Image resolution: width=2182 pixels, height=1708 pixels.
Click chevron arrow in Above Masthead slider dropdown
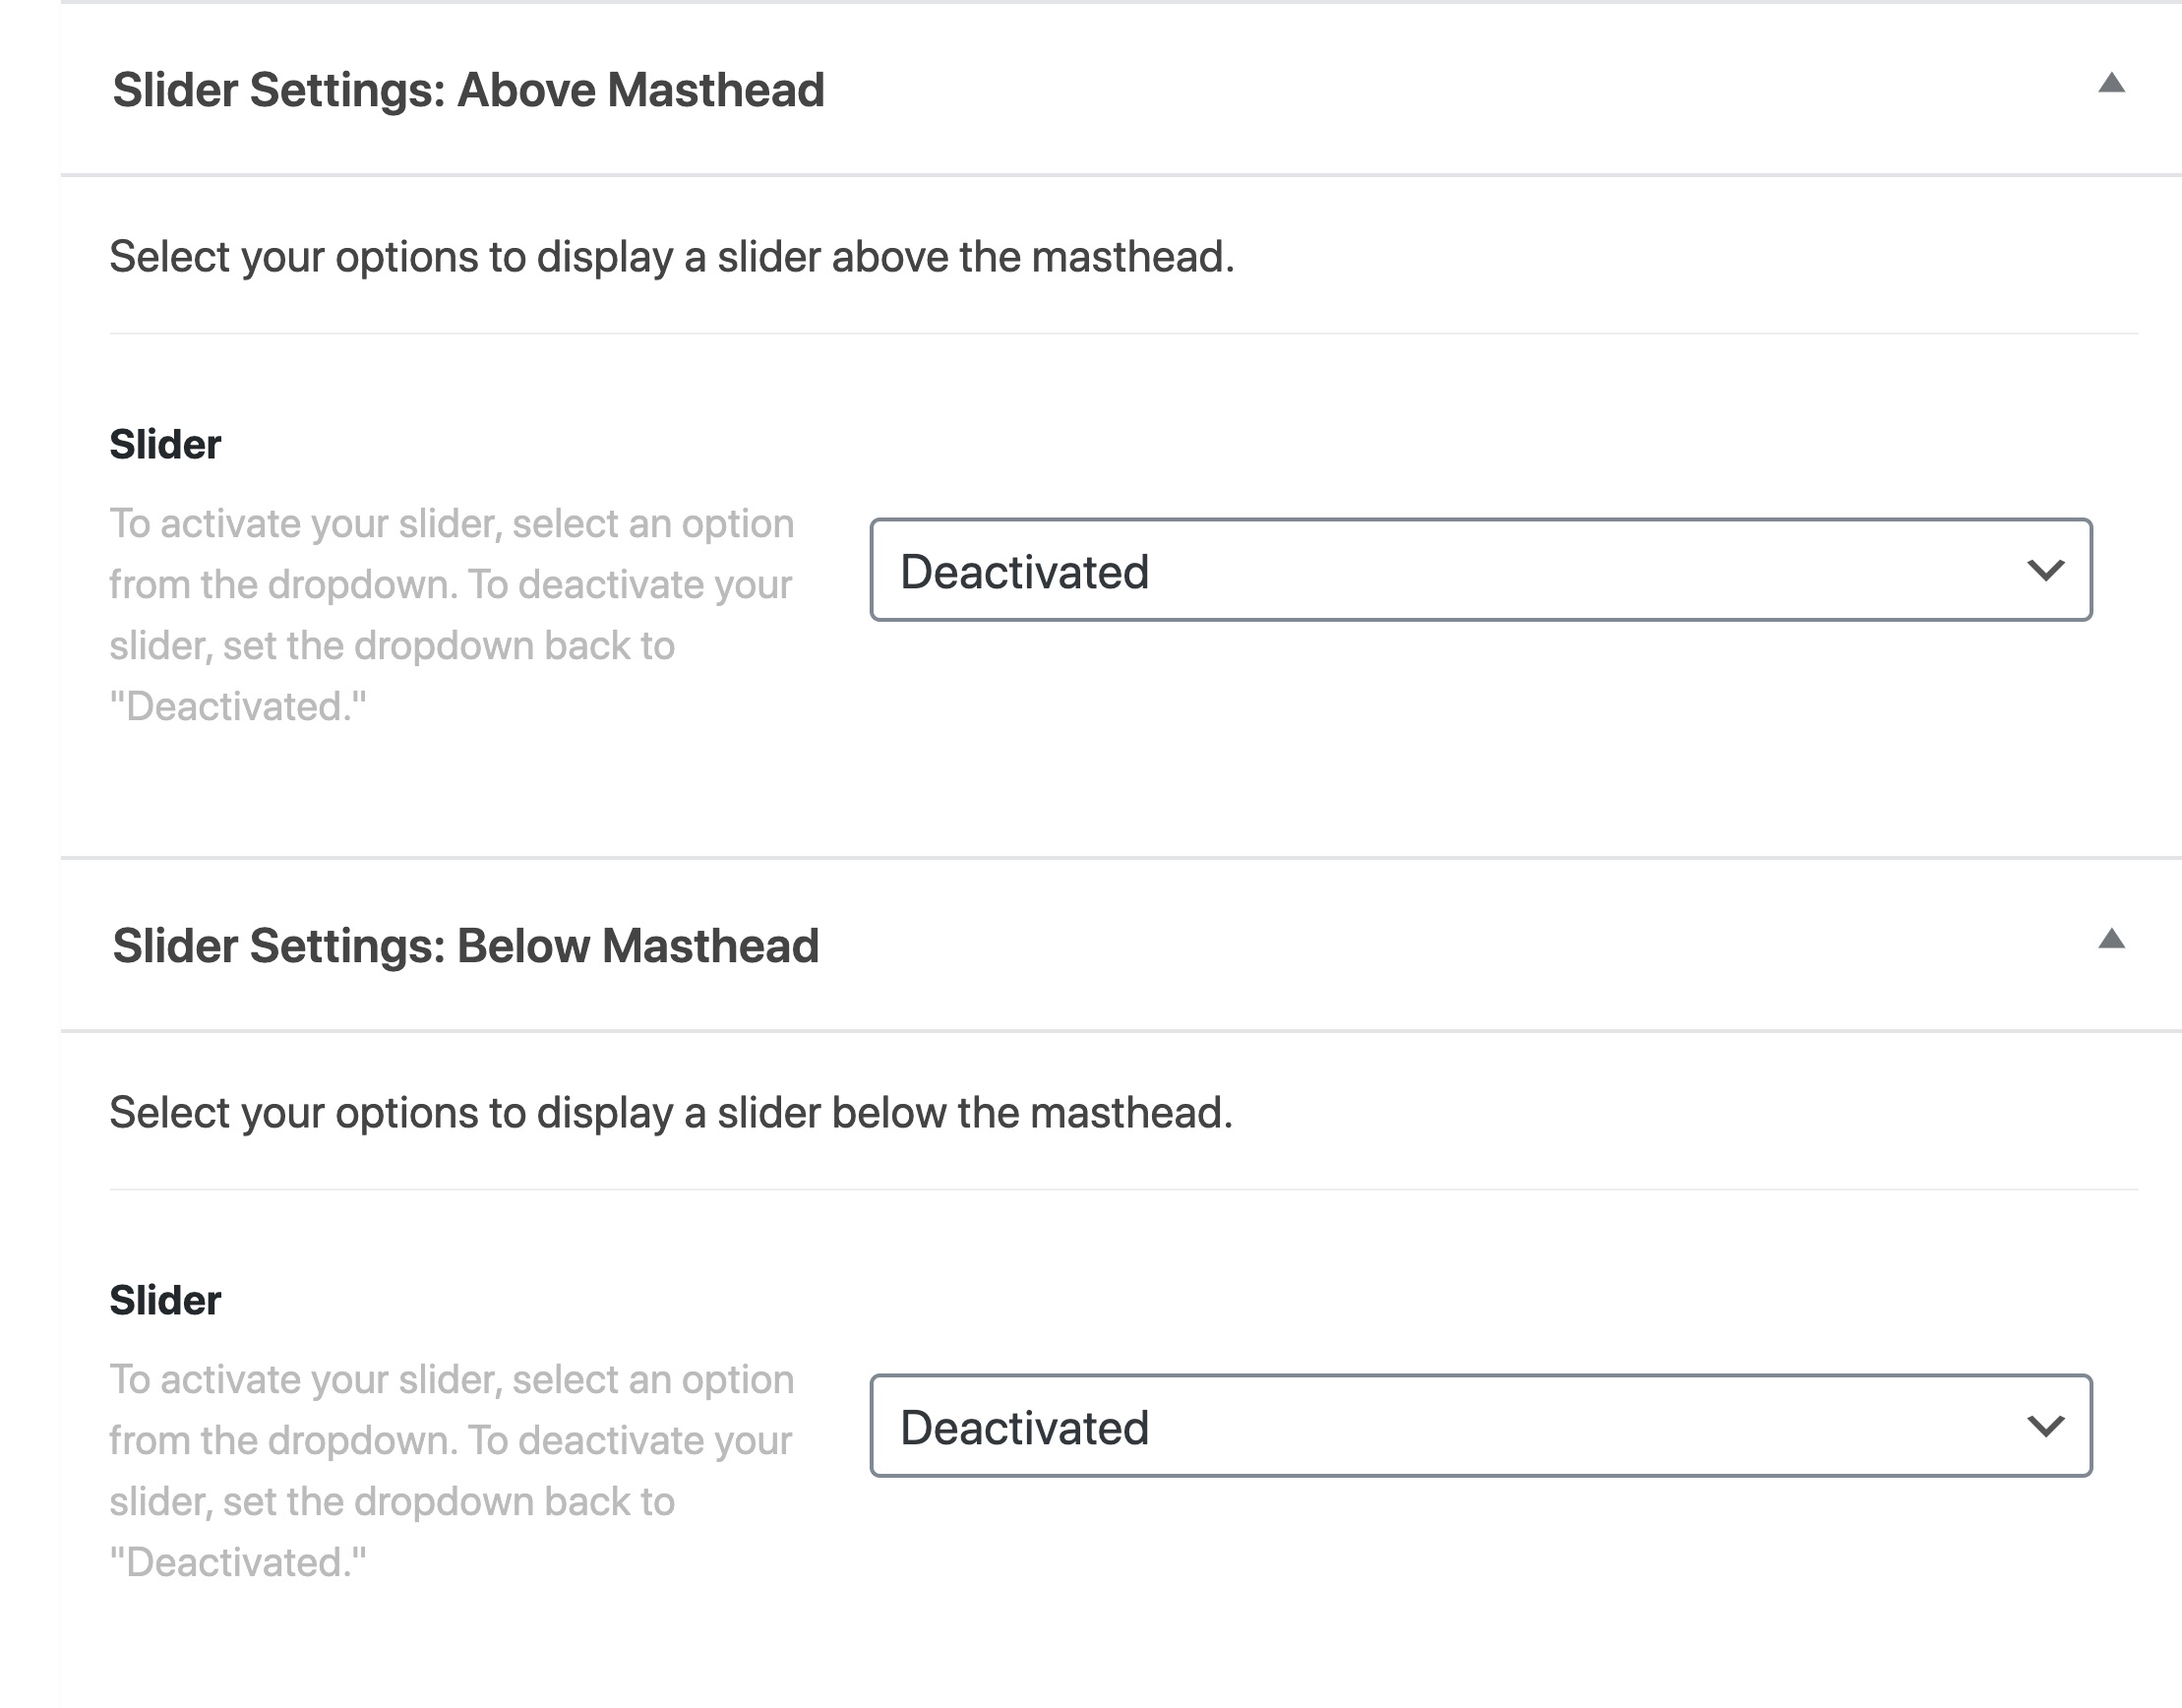[2046, 571]
